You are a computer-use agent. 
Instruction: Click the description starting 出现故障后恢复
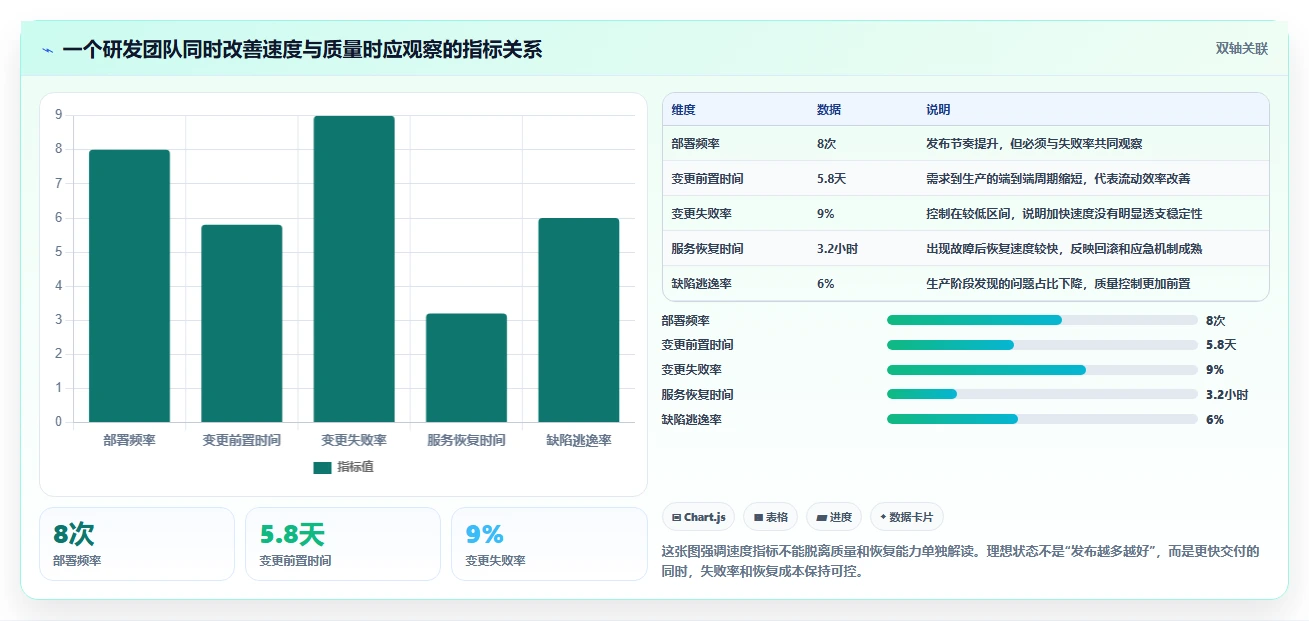tap(1064, 248)
